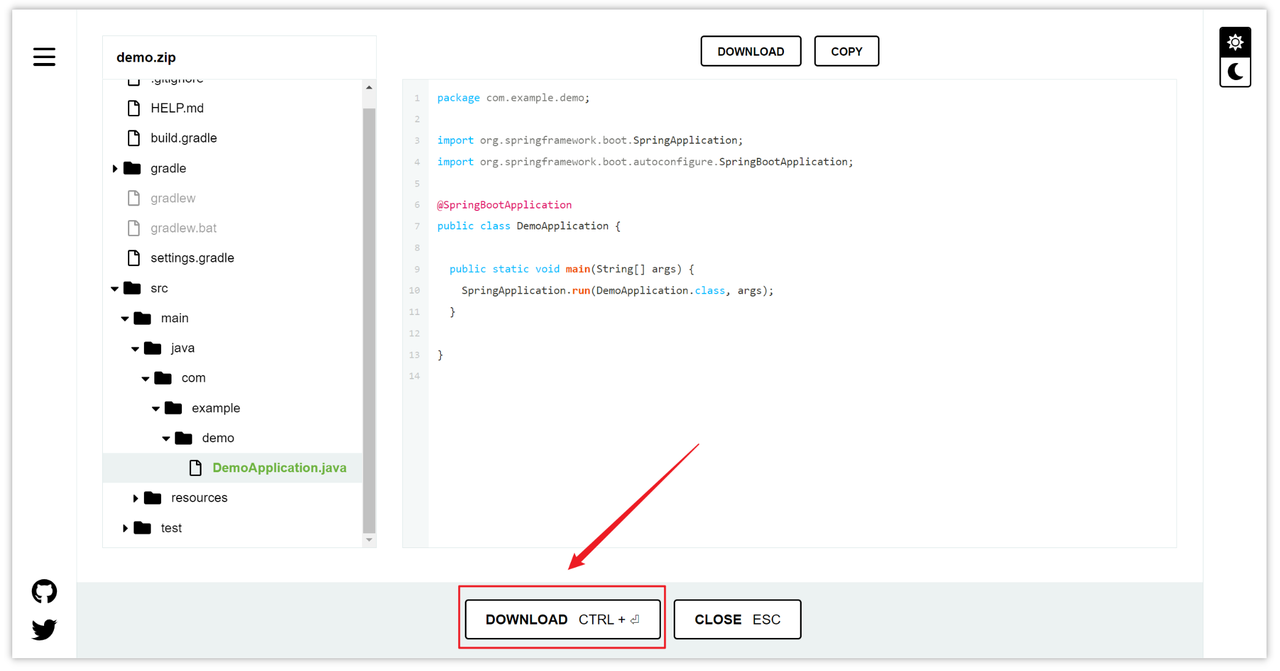Click the gradle folder icon
Screen dimensions: 1280x671
pyautogui.click(x=132, y=168)
